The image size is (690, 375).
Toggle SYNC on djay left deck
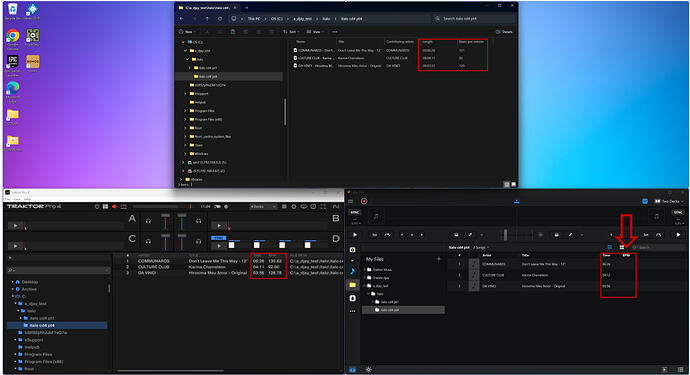pos(355,212)
